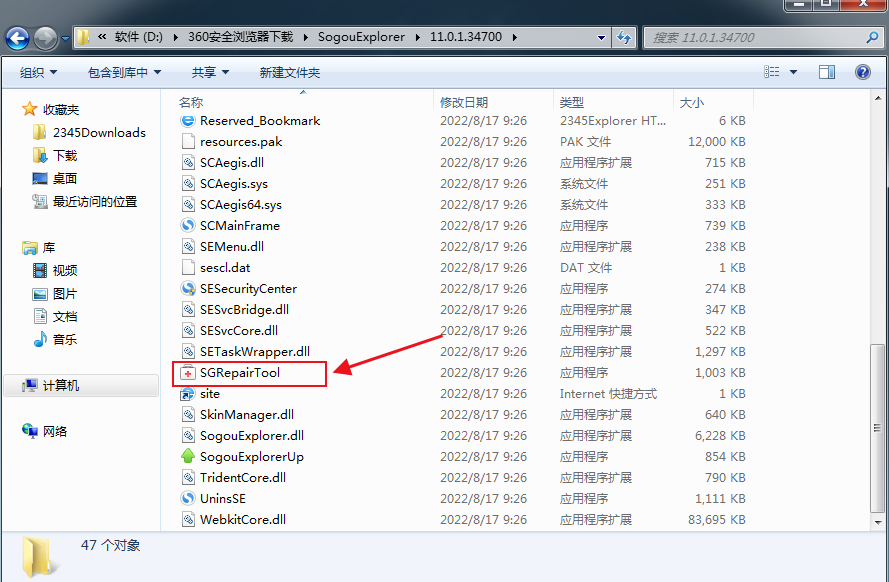The width and height of the screenshot is (889, 582).
Task: Select the SCAegis64.sys file name
Action: [x=240, y=205]
